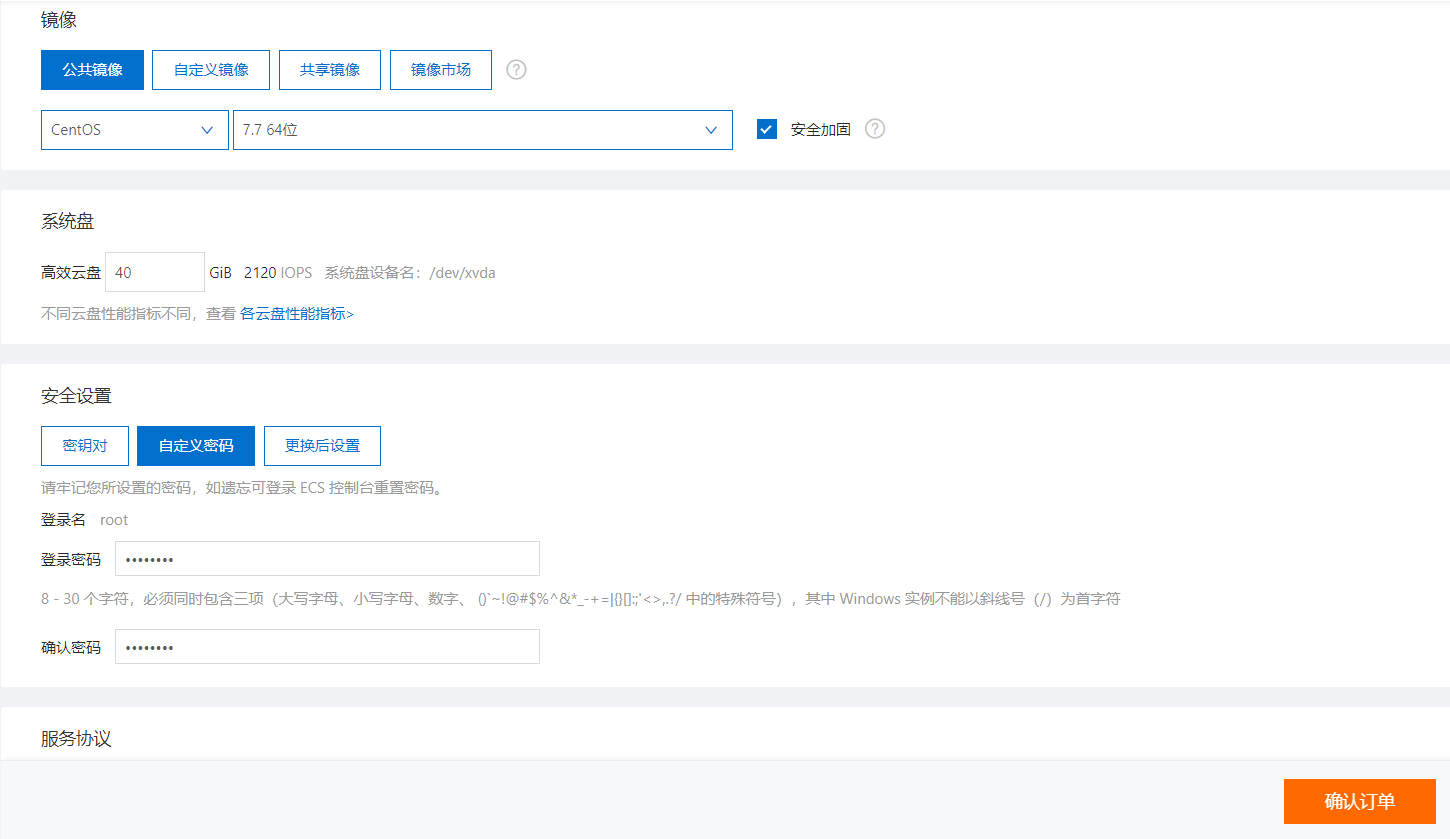This screenshot has height=839, width=1450.
Task: Disable the 安全加固 checkbox
Action: click(x=766, y=128)
